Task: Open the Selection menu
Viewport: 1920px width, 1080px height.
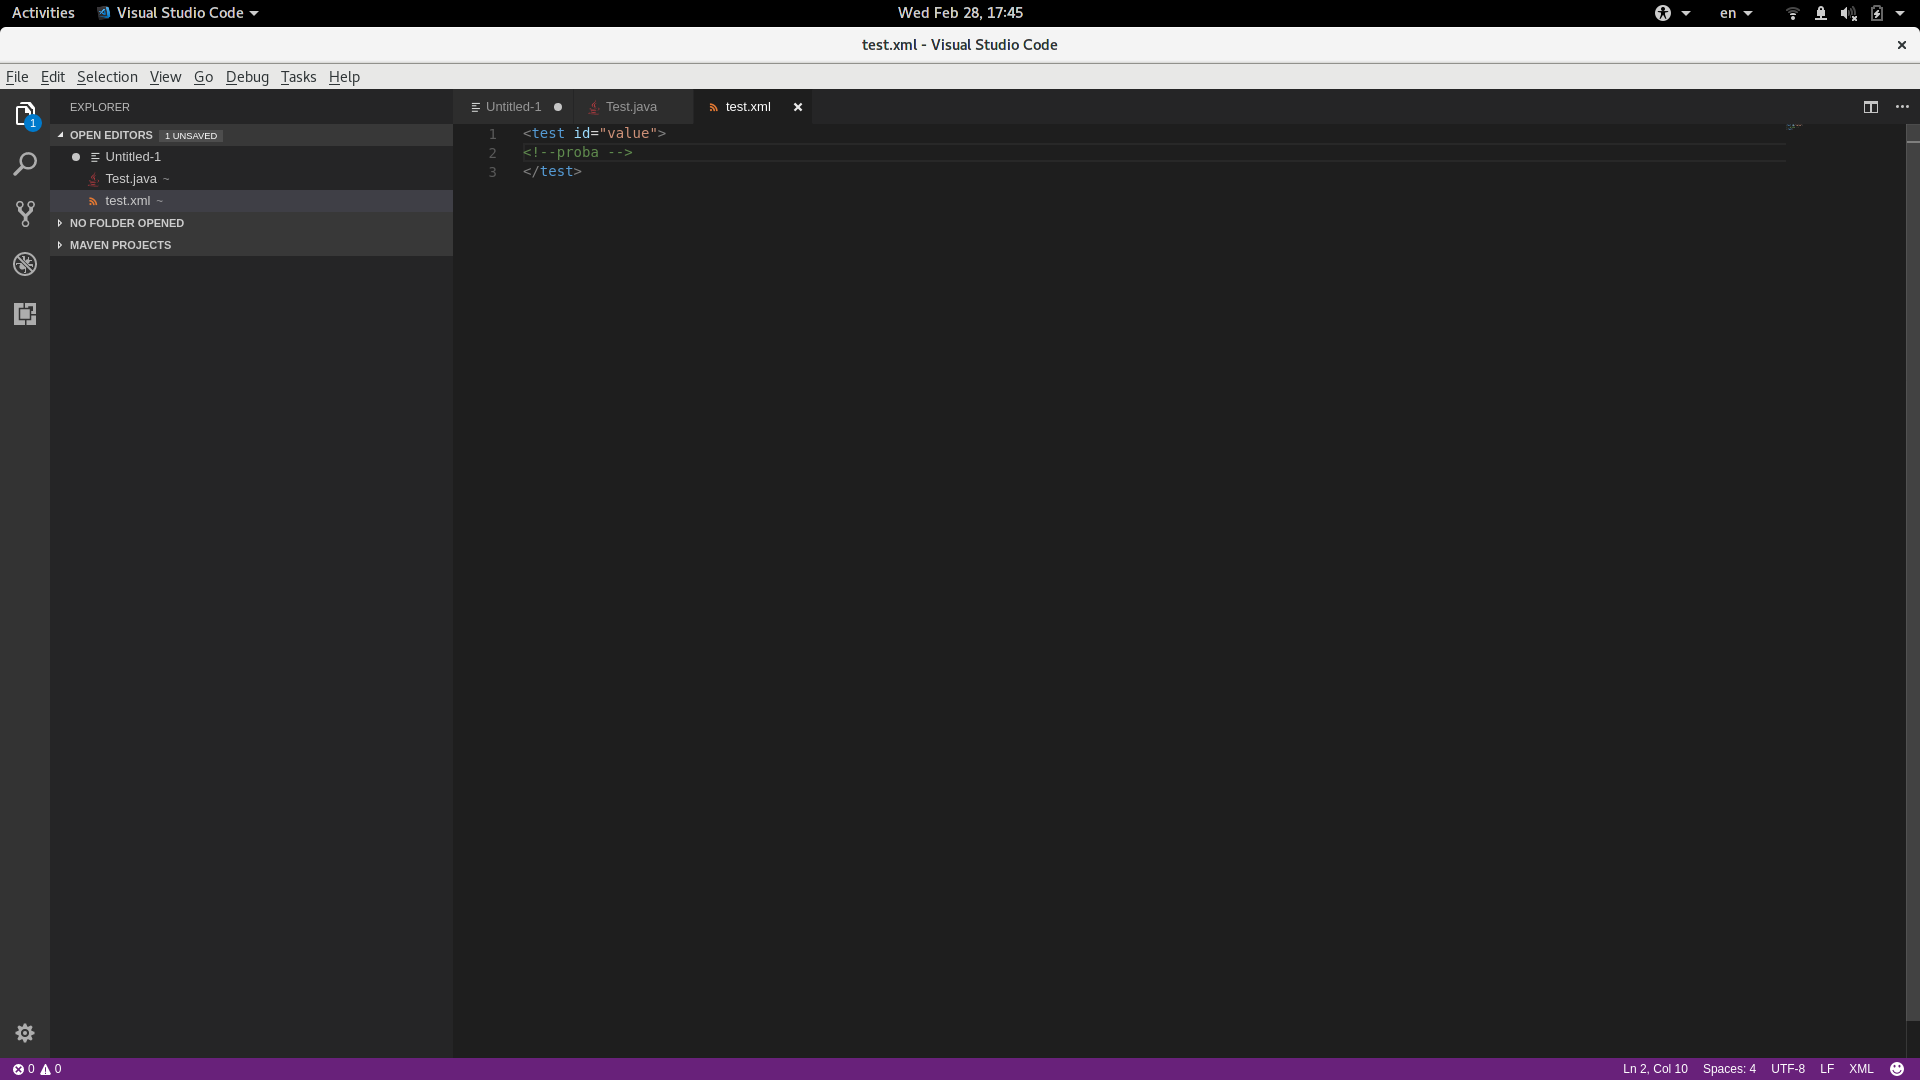Action: [x=107, y=77]
